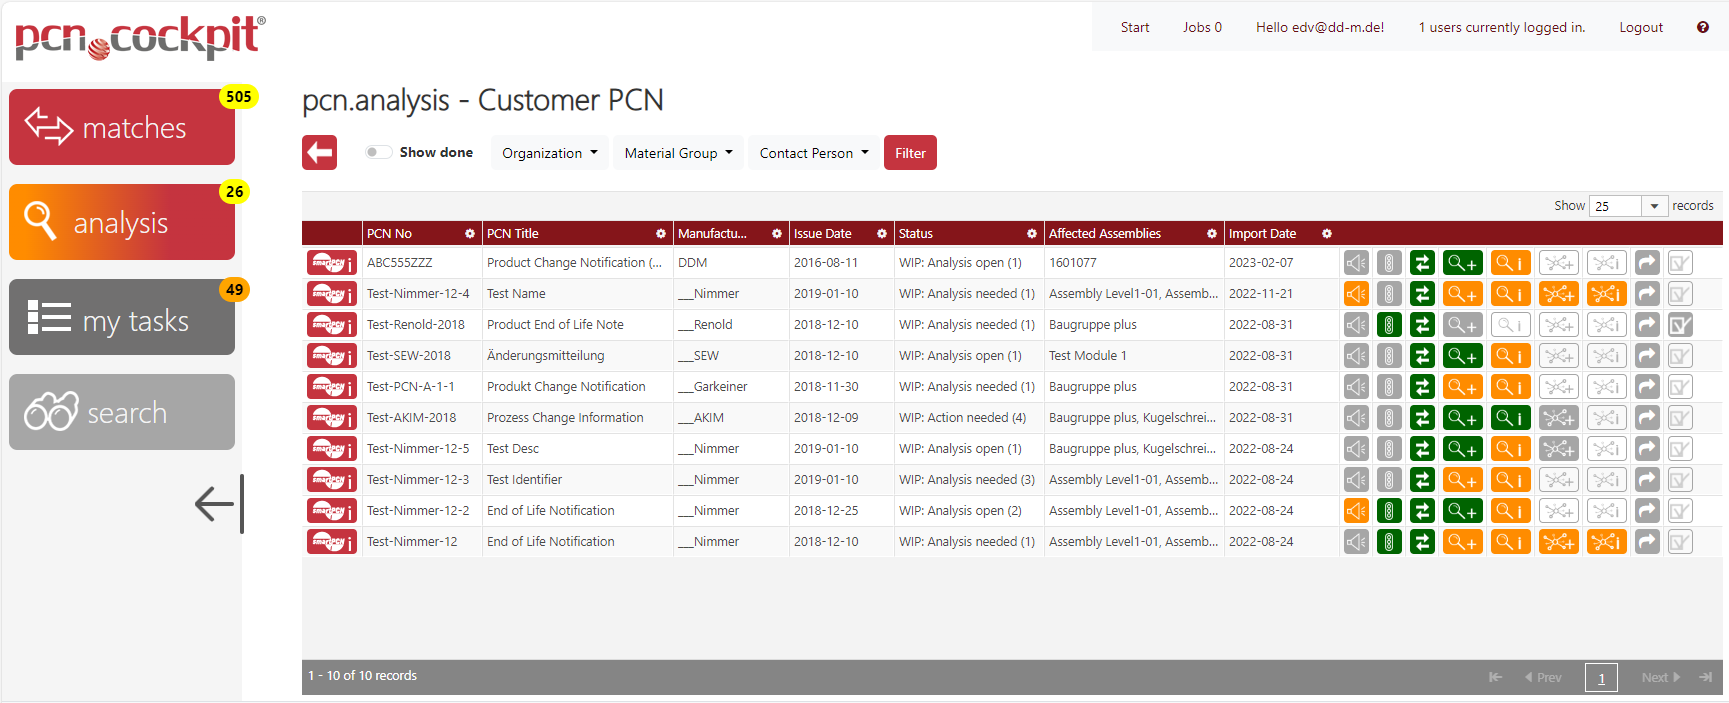The height and width of the screenshot is (703, 1729).
Task: Click the red back arrow button
Action: tap(319, 153)
